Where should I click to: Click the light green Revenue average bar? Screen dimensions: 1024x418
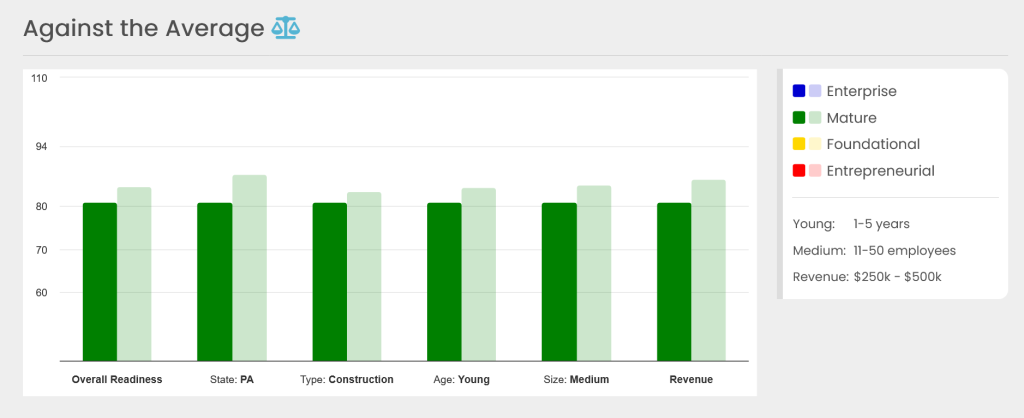coord(708,270)
